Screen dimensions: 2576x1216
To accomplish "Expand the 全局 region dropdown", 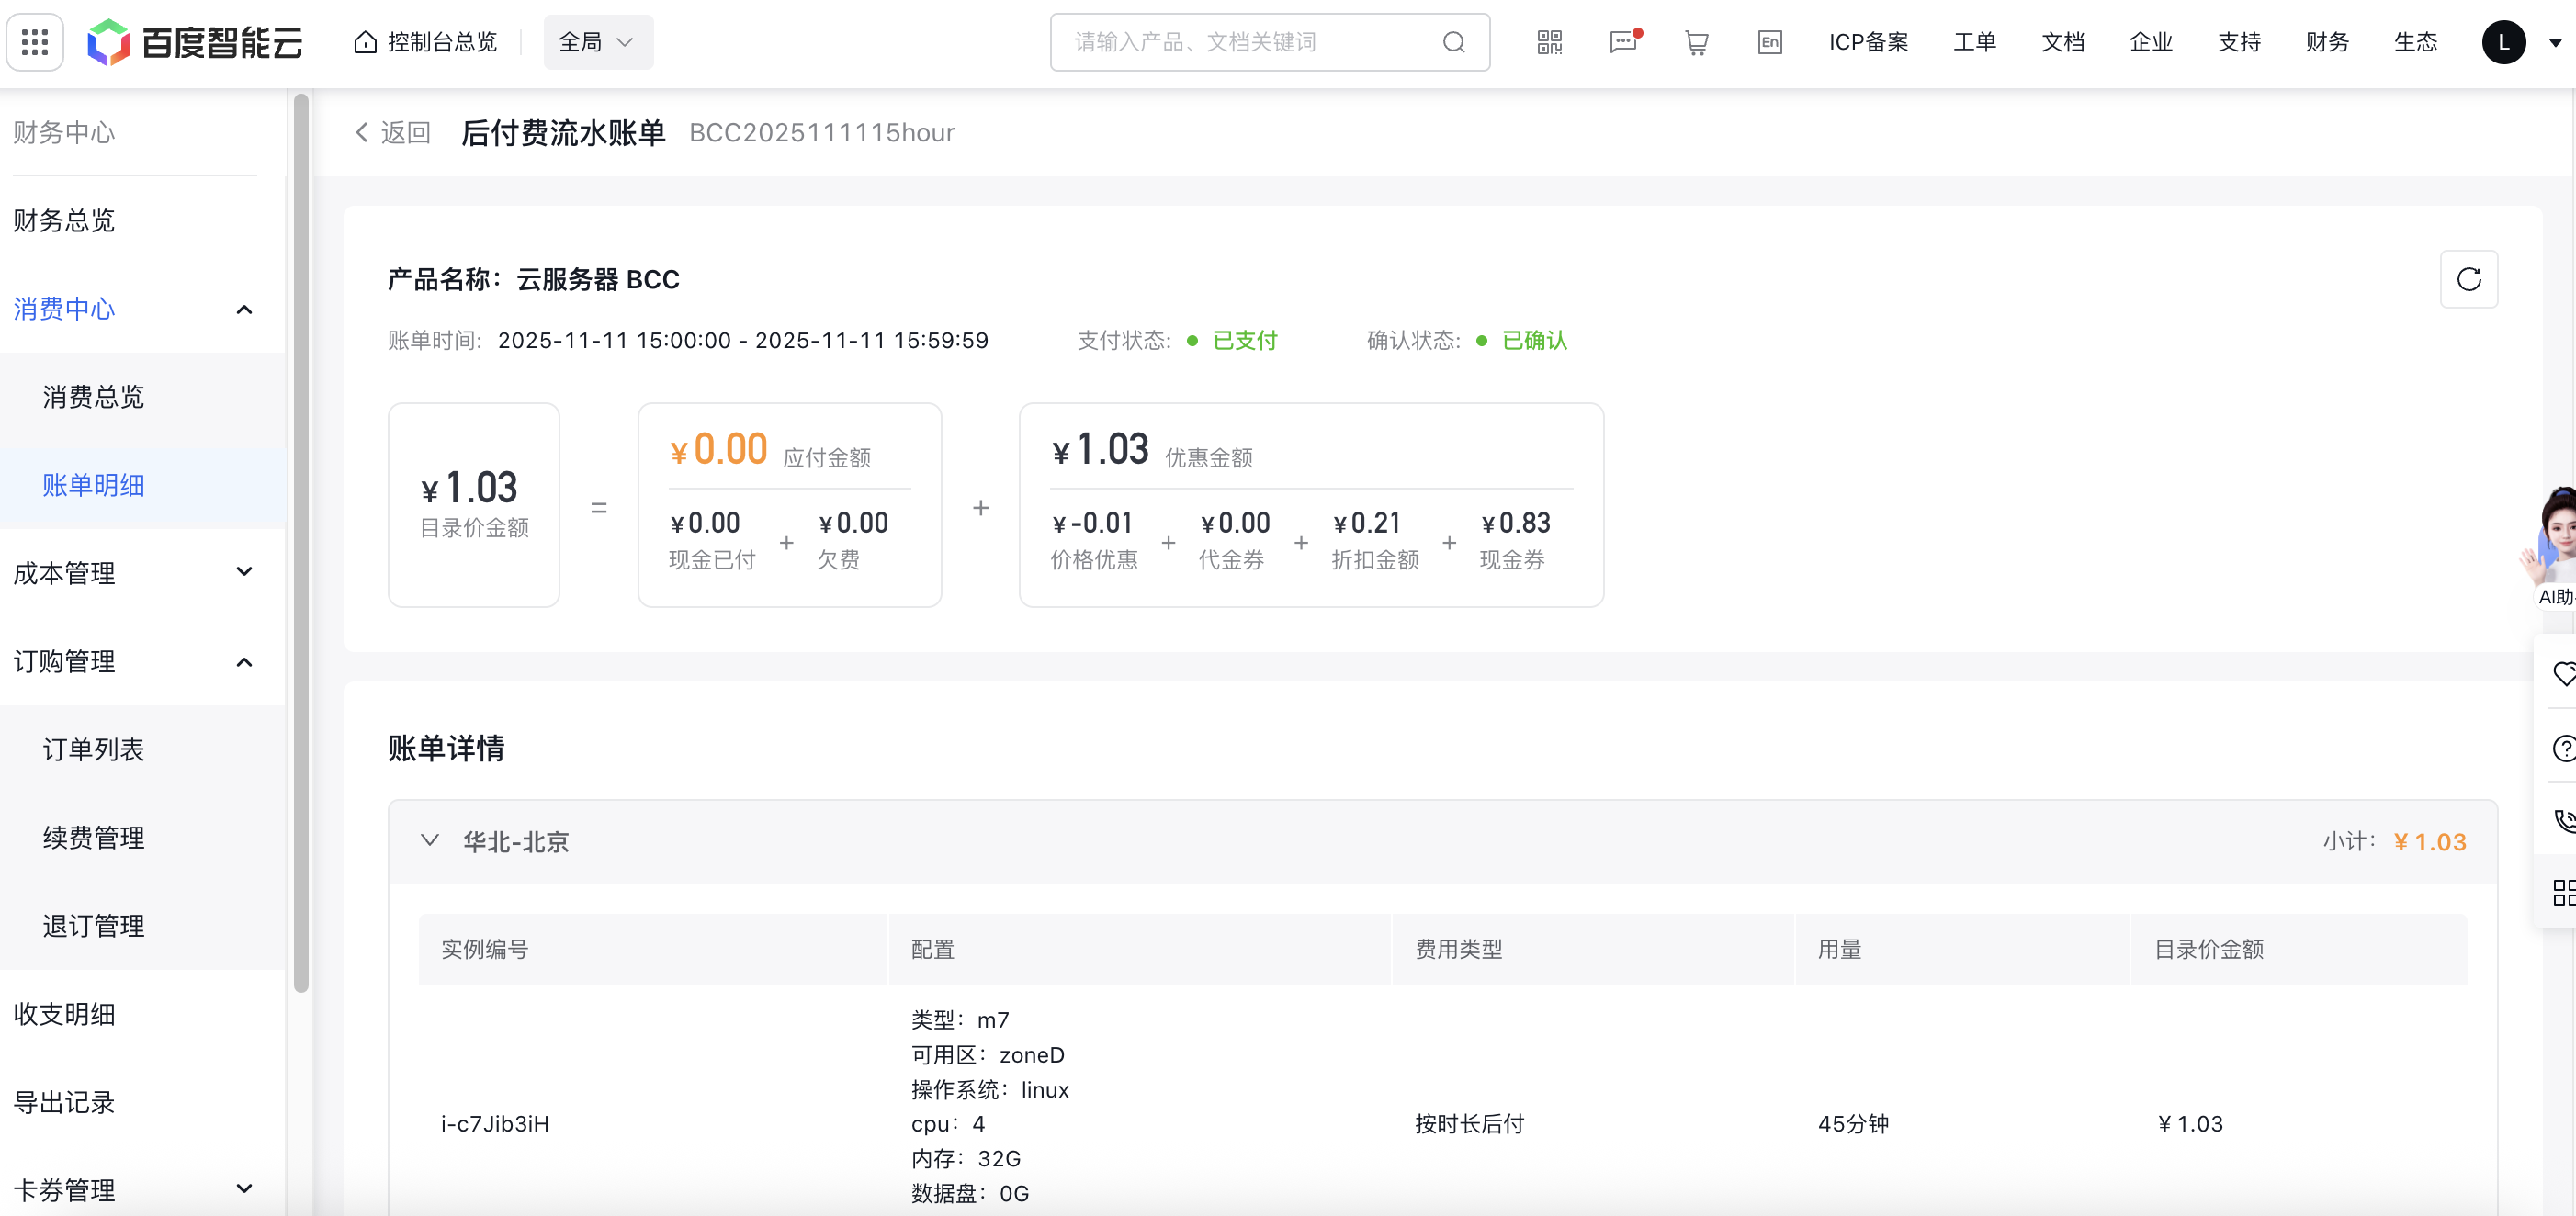I will coord(598,42).
